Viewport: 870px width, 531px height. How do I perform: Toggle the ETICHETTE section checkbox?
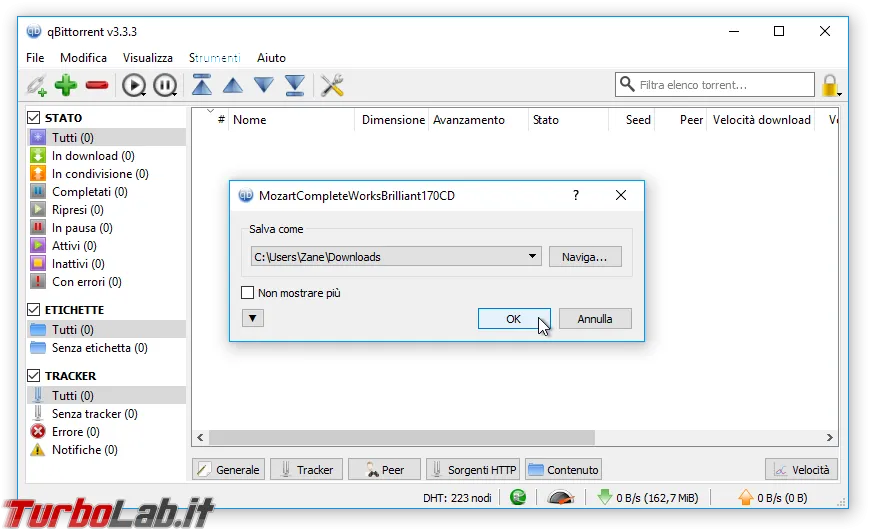(x=33, y=310)
